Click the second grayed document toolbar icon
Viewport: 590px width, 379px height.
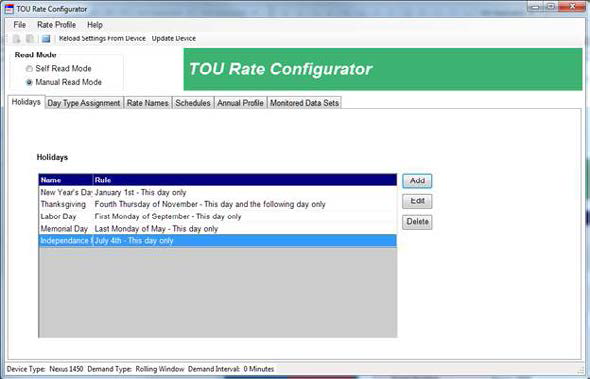(30, 38)
